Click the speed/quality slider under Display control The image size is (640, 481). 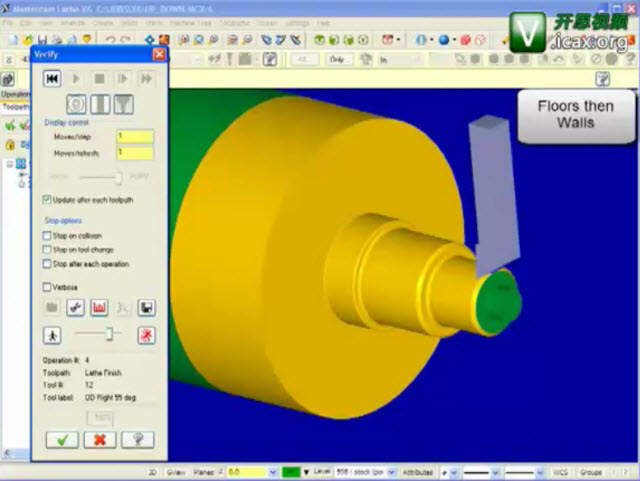102,177
